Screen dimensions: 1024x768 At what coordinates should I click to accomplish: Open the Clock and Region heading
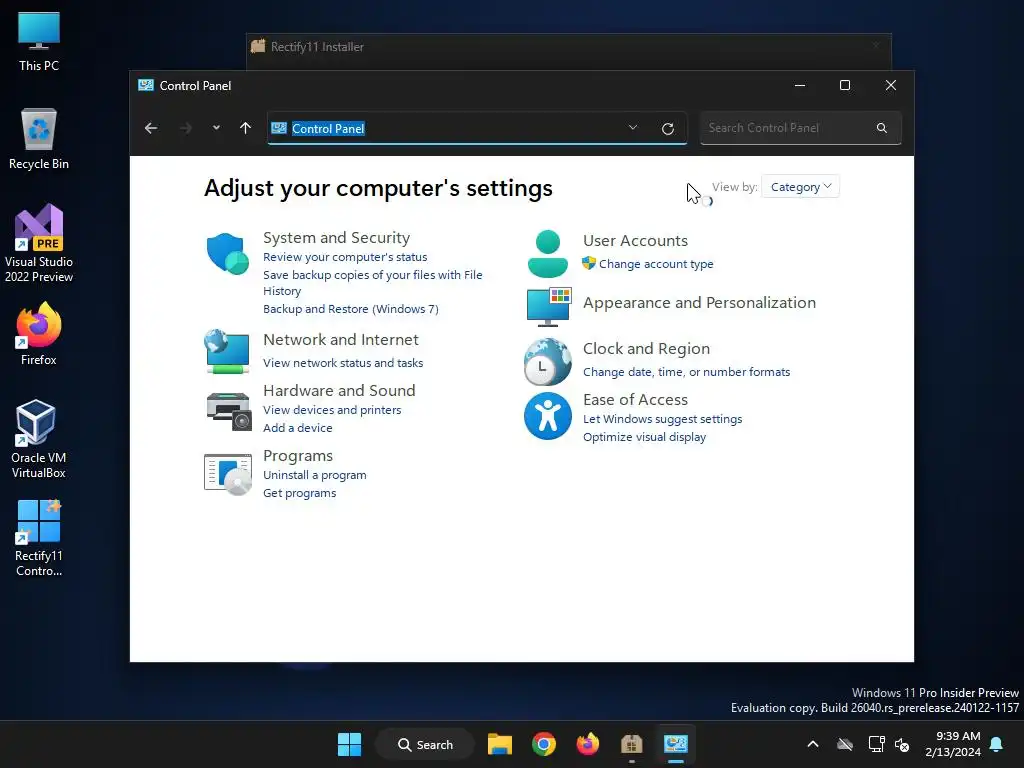(647, 349)
